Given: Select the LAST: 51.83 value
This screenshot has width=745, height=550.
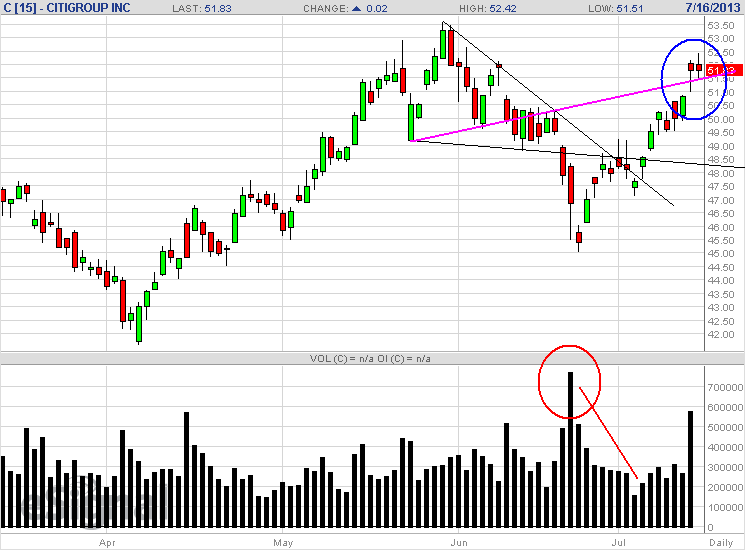Looking at the screenshot, I should pos(202,9).
